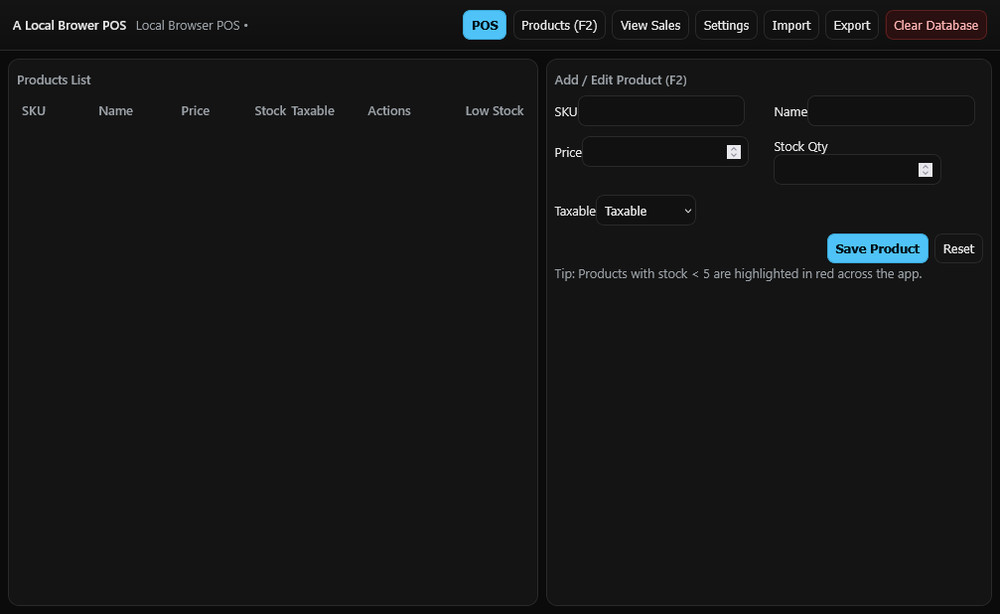Export the POS data
1000x614 pixels.
point(851,24)
